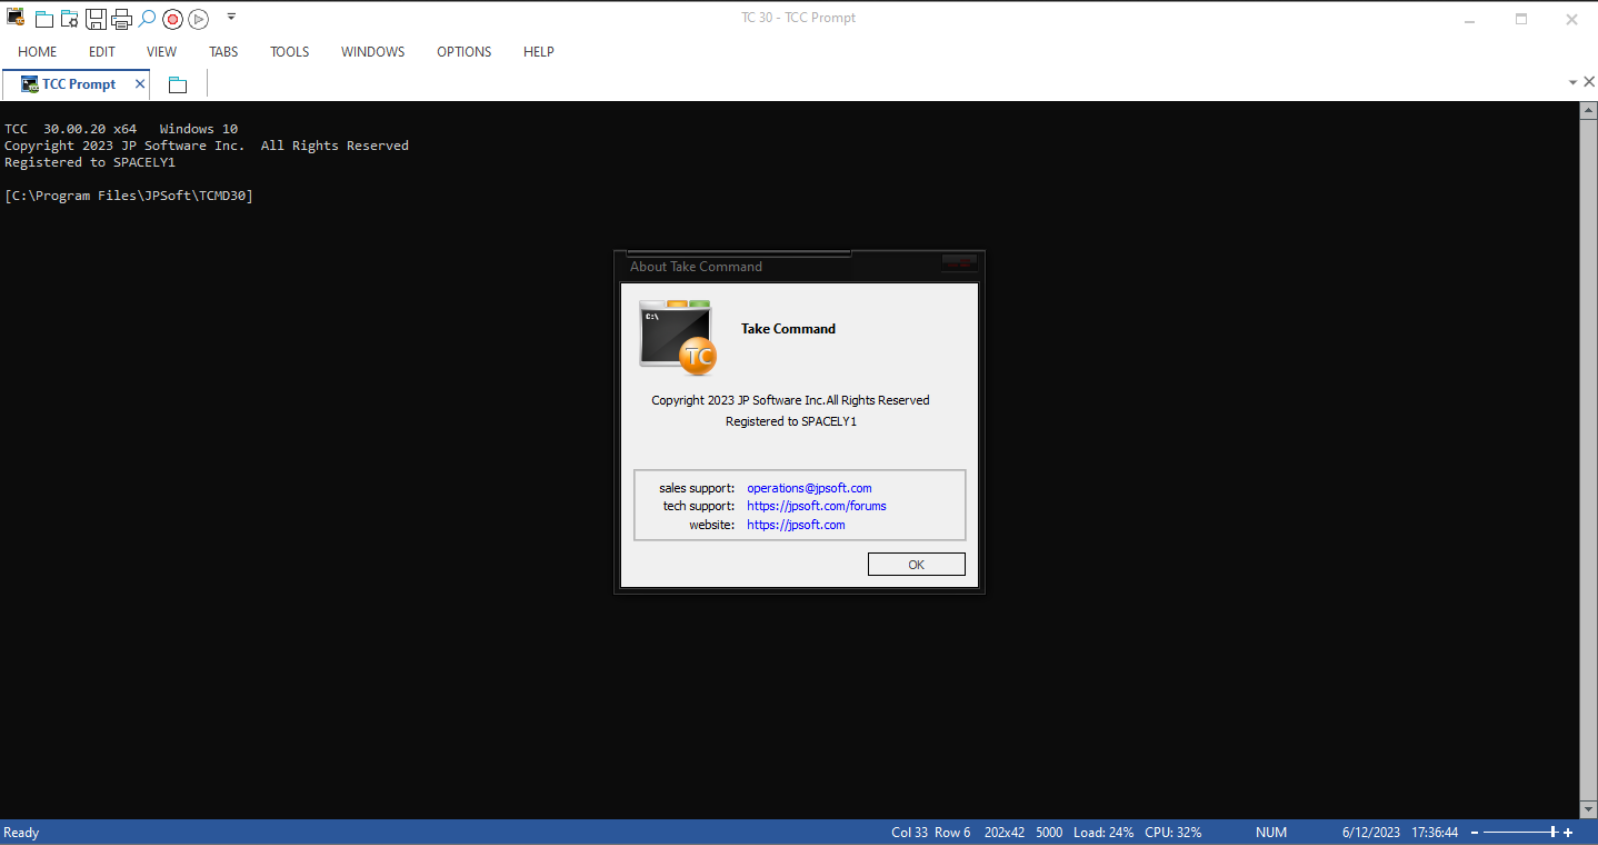The image size is (1598, 845).
Task: Click the command prompt line C:\Program Files\JPSoft\TCMD30
Action: click(x=129, y=196)
